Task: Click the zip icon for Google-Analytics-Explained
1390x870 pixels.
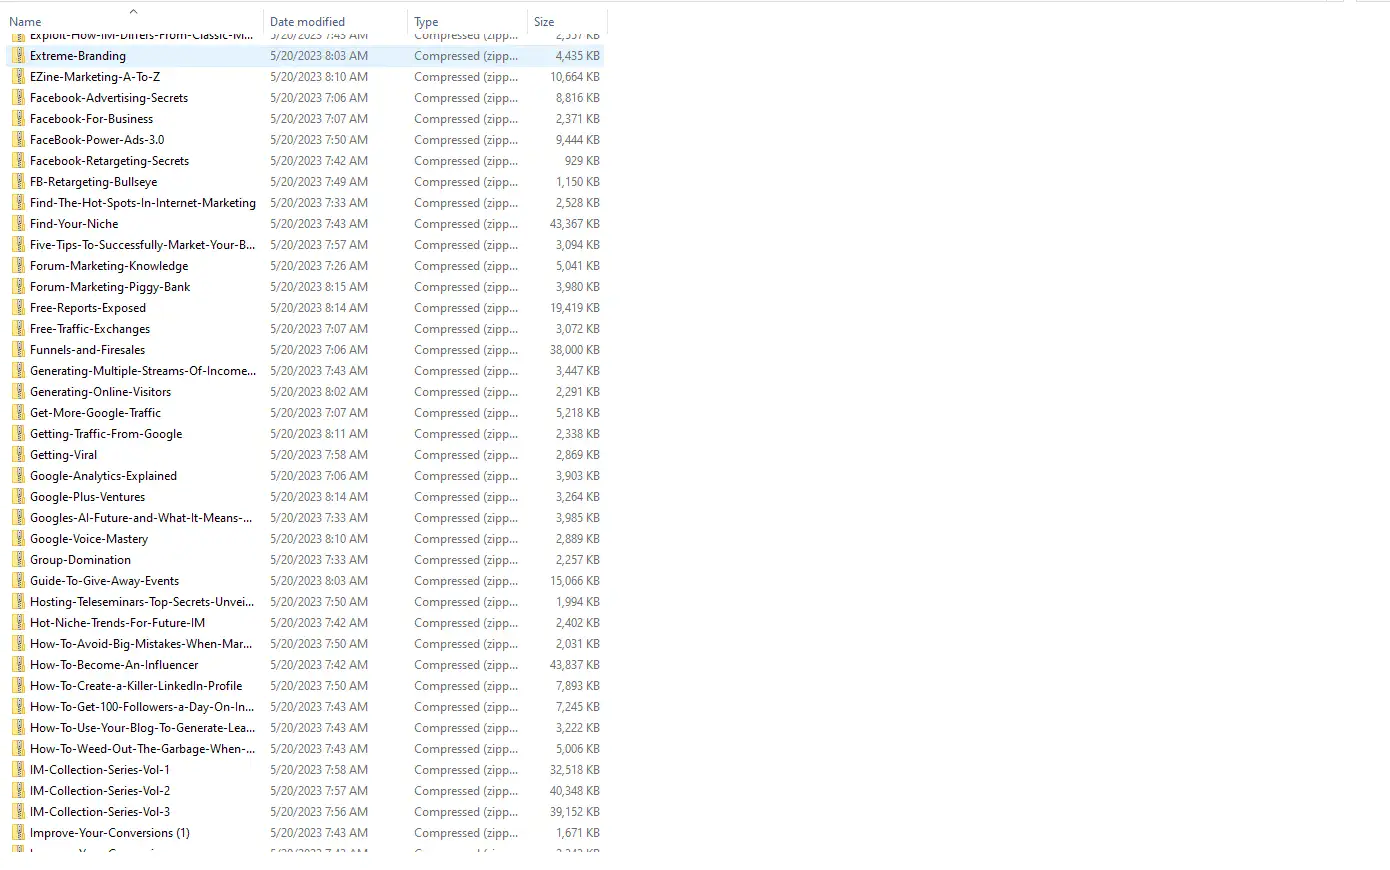Action: 18,476
